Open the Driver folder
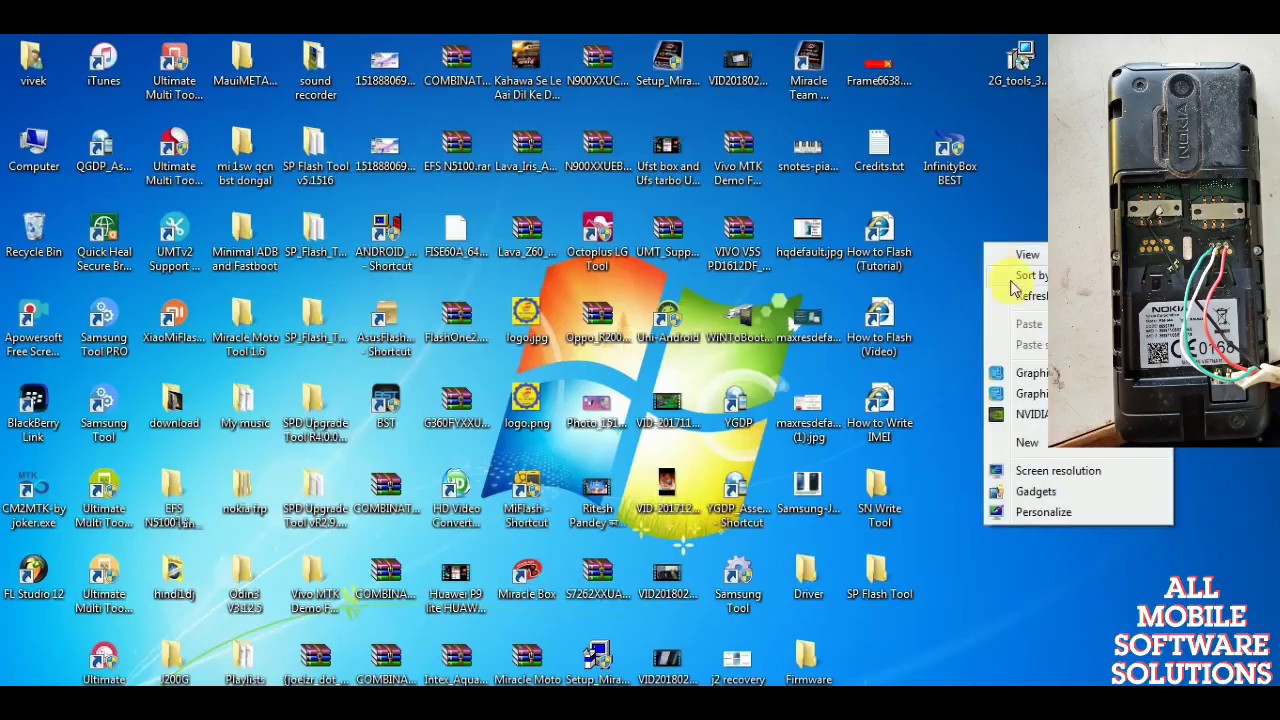The width and height of the screenshot is (1280, 720). [809, 577]
